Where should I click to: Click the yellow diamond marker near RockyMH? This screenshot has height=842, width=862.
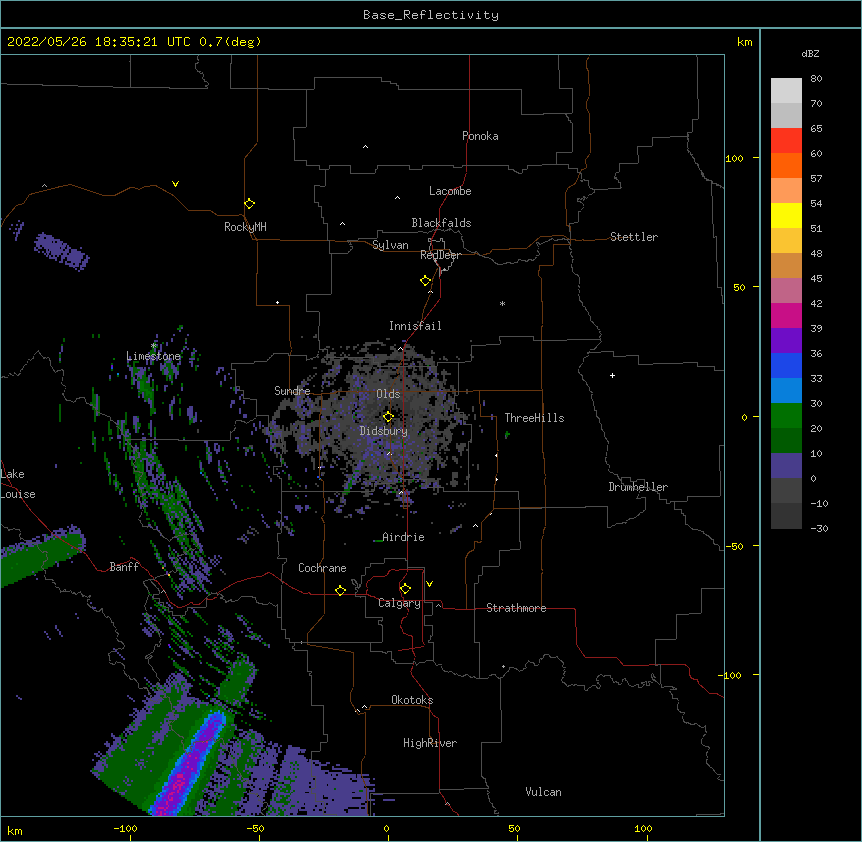(249, 204)
